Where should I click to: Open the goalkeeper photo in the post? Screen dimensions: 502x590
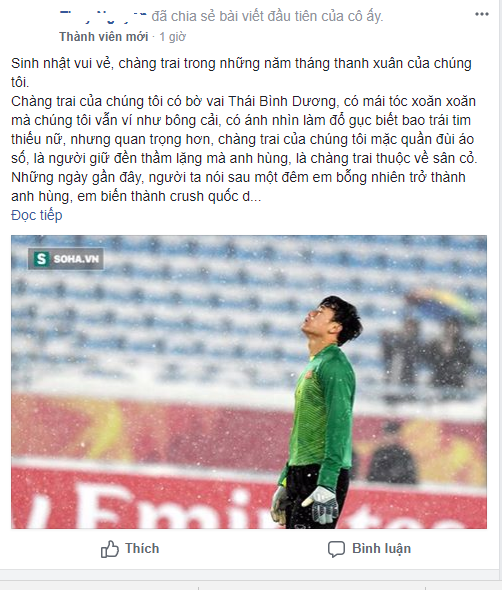(x=249, y=382)
